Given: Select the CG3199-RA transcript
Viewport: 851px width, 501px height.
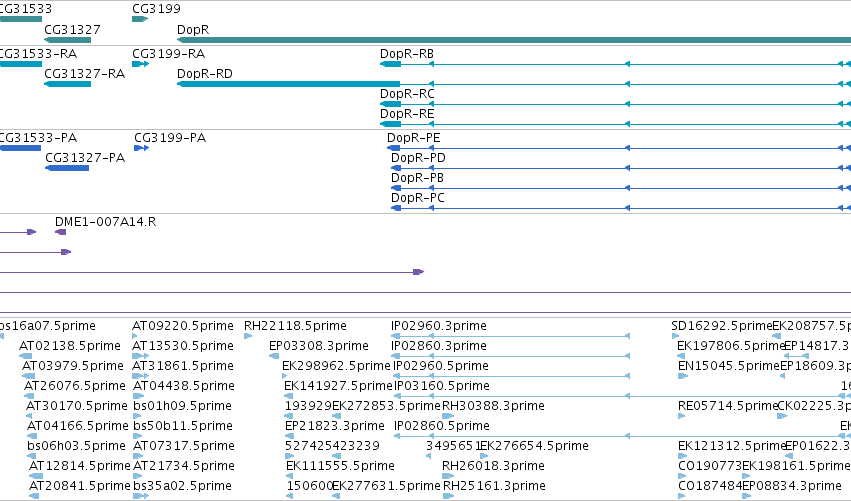Looking at the screenshot, I should (x=141, y=64).
